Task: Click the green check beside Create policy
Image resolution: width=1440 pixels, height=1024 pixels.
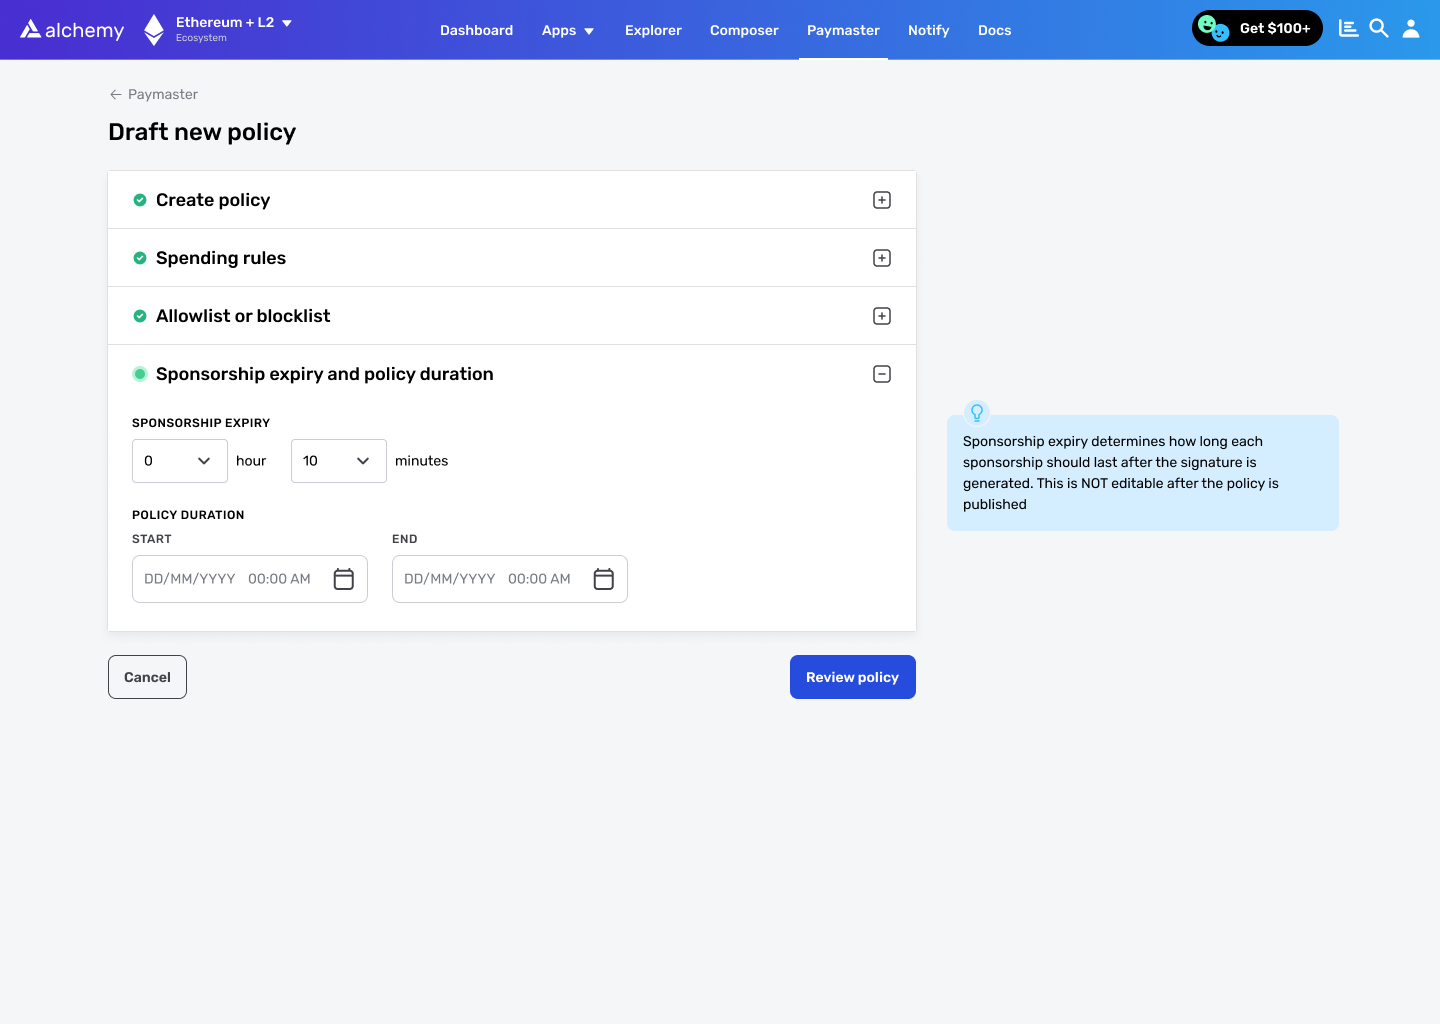Action: [140, 200]
